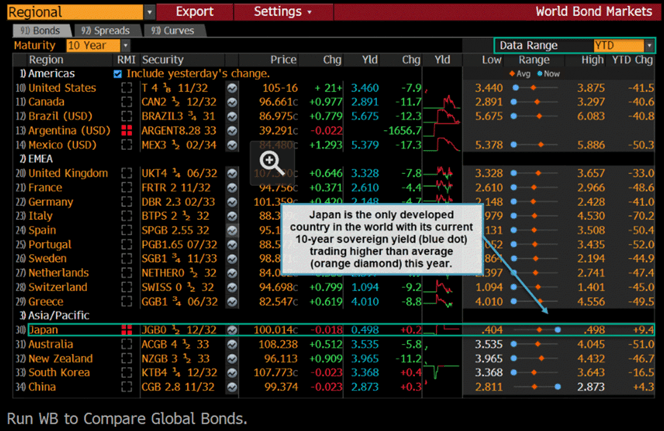Click red RMI indicator in Japan row
Screen dimensions: 664x431
126,329
